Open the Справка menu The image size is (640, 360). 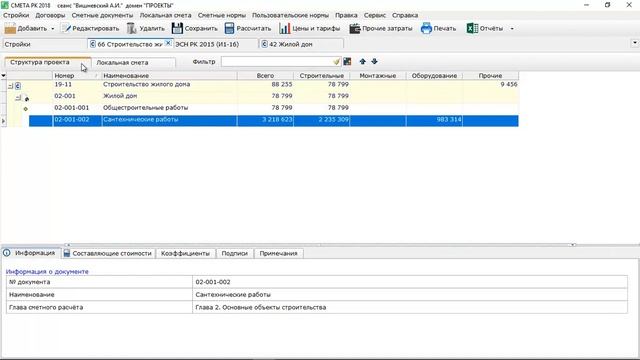coord(405,15)
